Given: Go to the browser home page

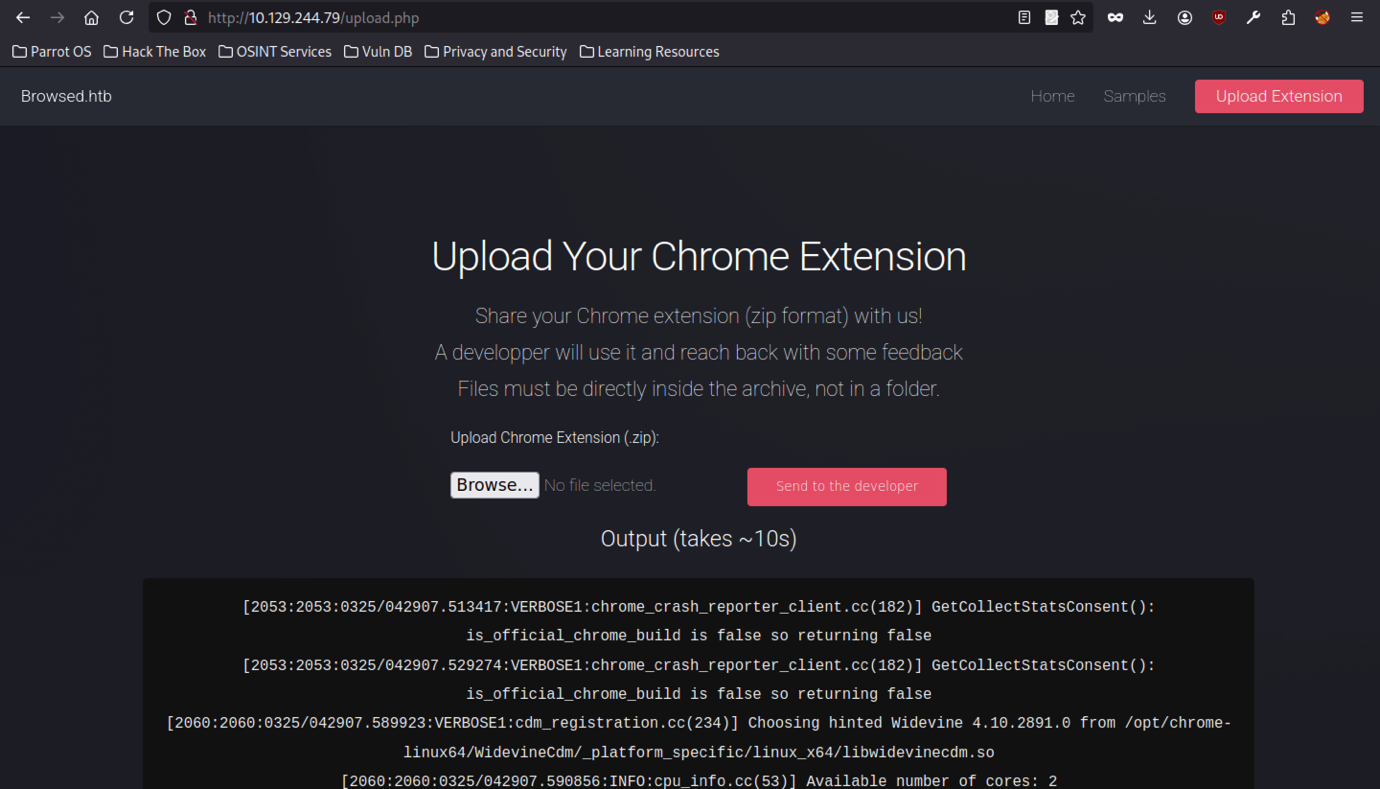Looking at the screenshot, I should click(91, 18).
